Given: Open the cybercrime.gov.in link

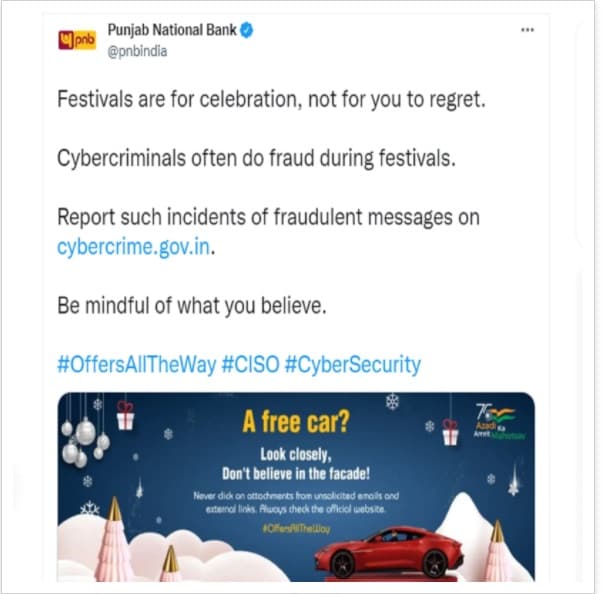Looking at the screenshot, I should 133,247.
